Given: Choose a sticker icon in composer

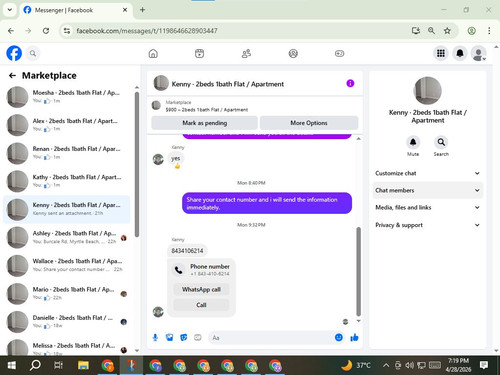Looking at the screenshot, I should point(184,338).
